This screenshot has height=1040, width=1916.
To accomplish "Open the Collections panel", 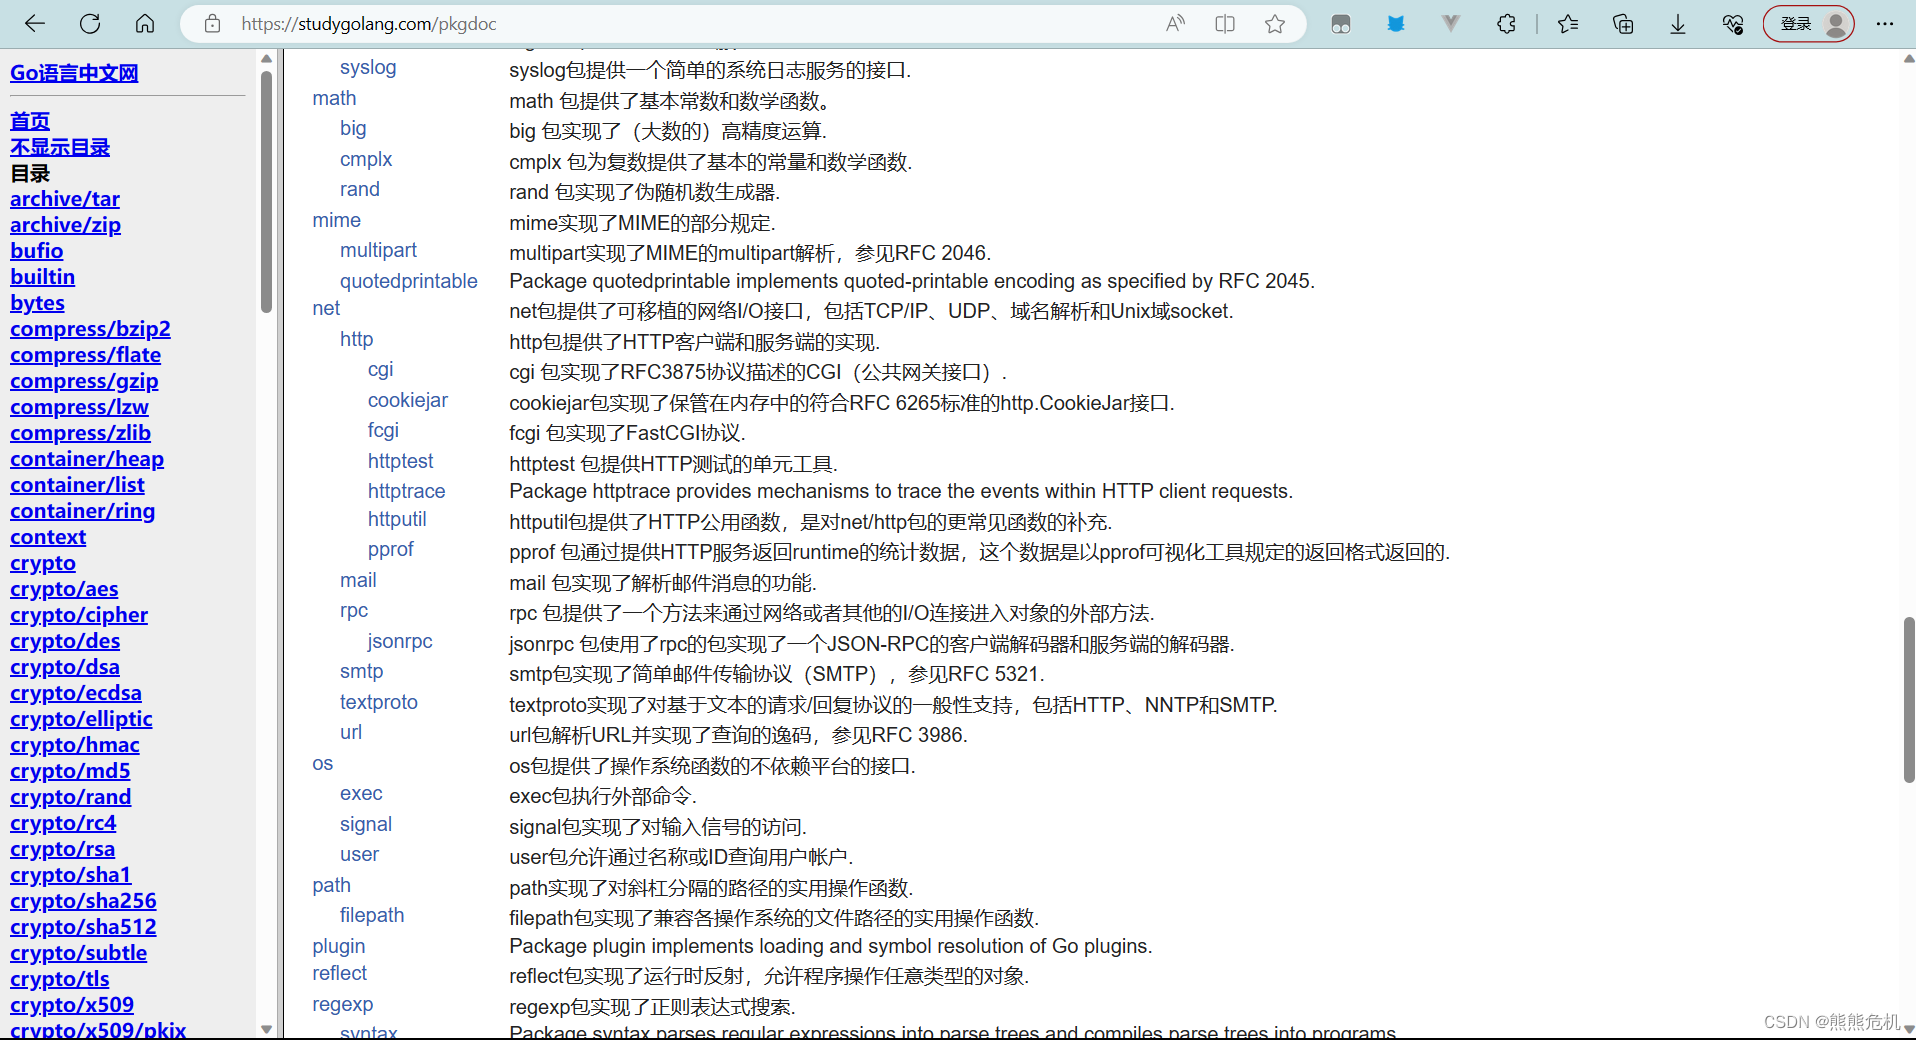I will 1623,24.
